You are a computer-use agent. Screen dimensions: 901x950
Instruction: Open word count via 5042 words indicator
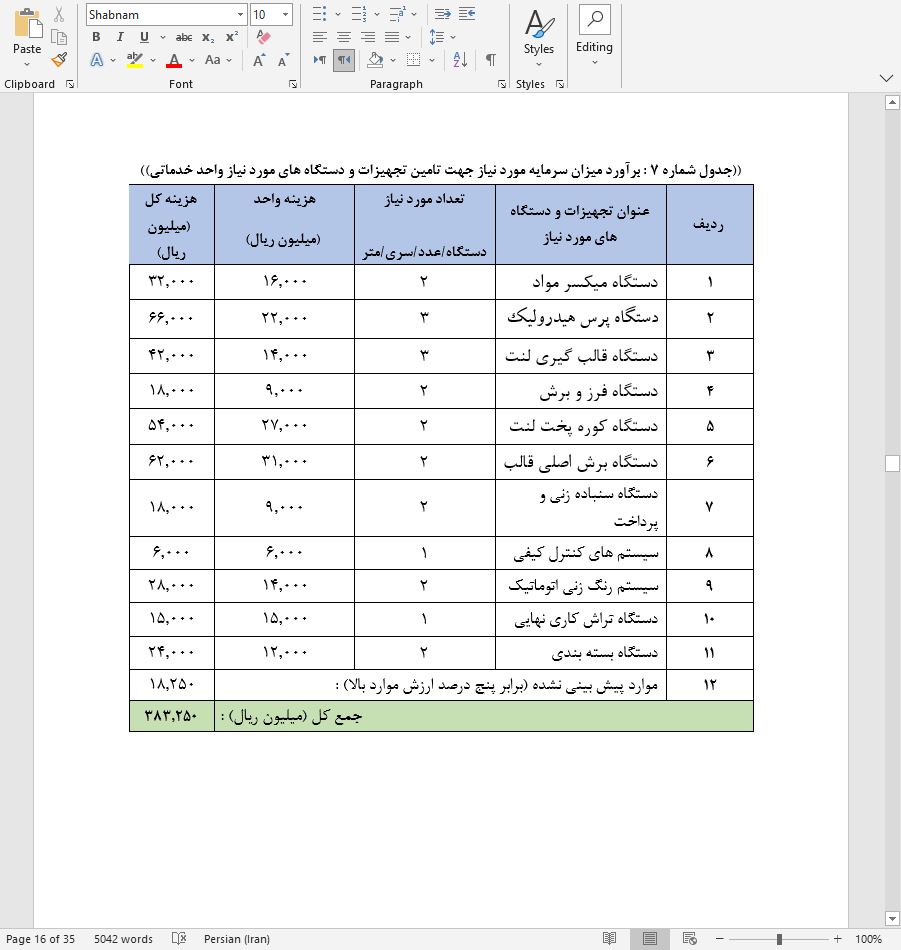(x=123, y=939)
